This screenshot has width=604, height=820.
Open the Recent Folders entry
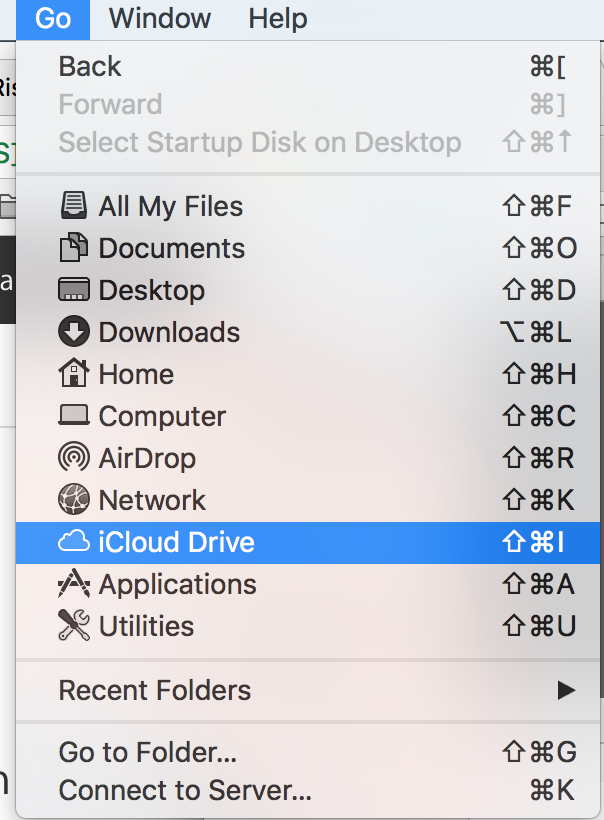point(155,690)
